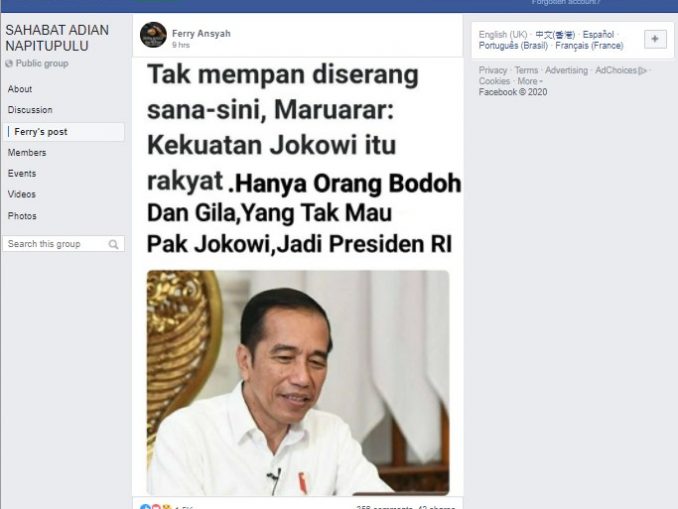Viewport: 678px width, 509px height.
Task: Click Ferry Ansyah's profile picture
Action: (x=153, y=35)
